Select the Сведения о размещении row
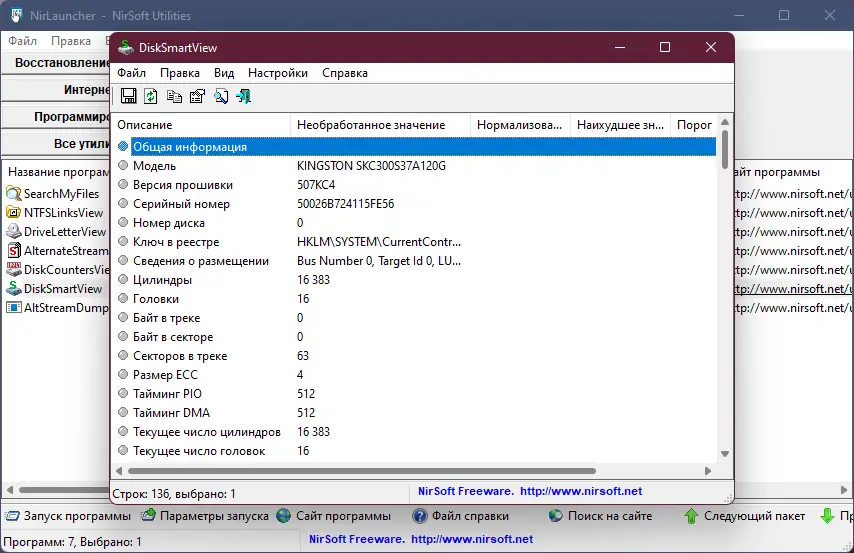 [415, 261]
